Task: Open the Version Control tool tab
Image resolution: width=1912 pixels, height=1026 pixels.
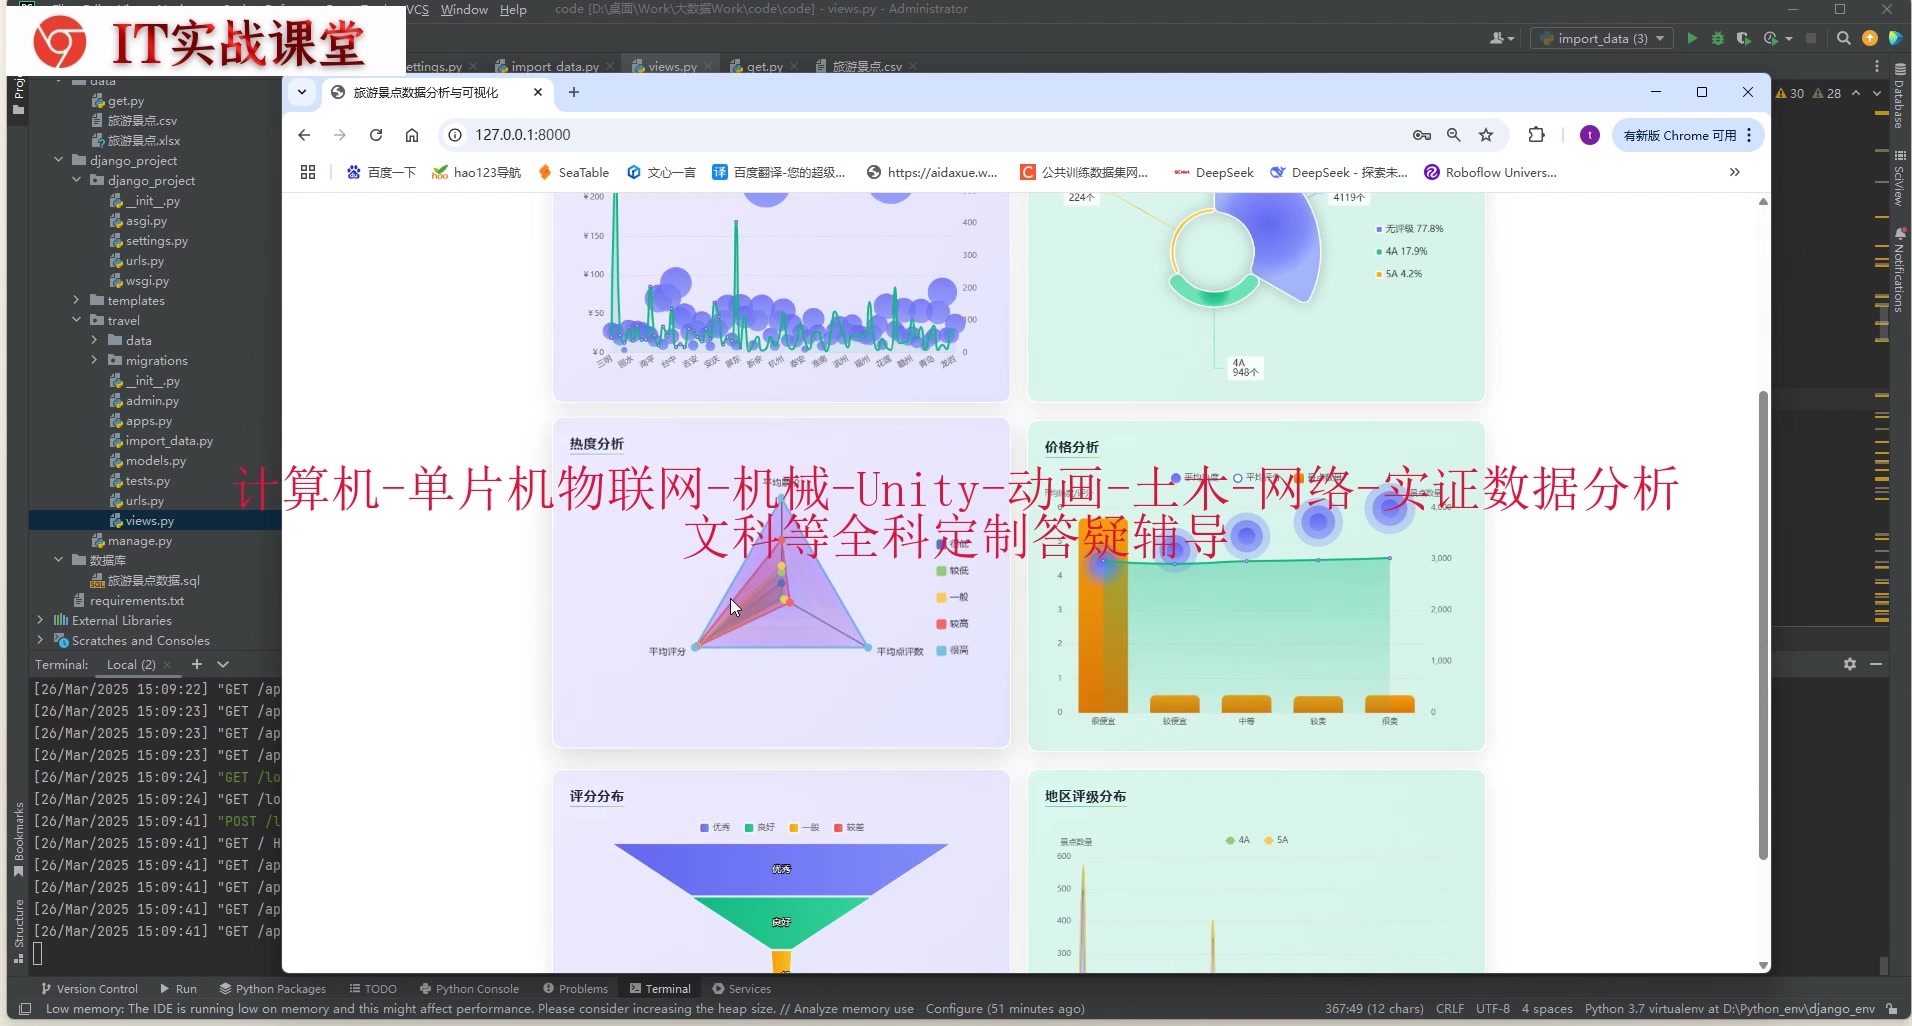Action: tap(89, 988)
